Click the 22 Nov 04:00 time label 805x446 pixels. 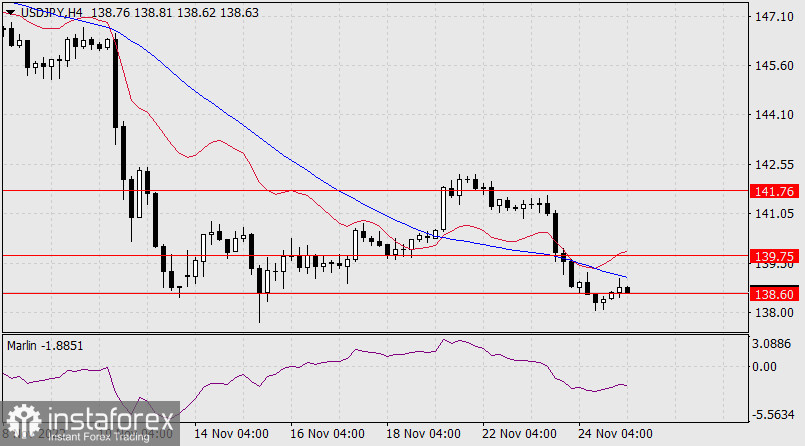pos(519,434)
